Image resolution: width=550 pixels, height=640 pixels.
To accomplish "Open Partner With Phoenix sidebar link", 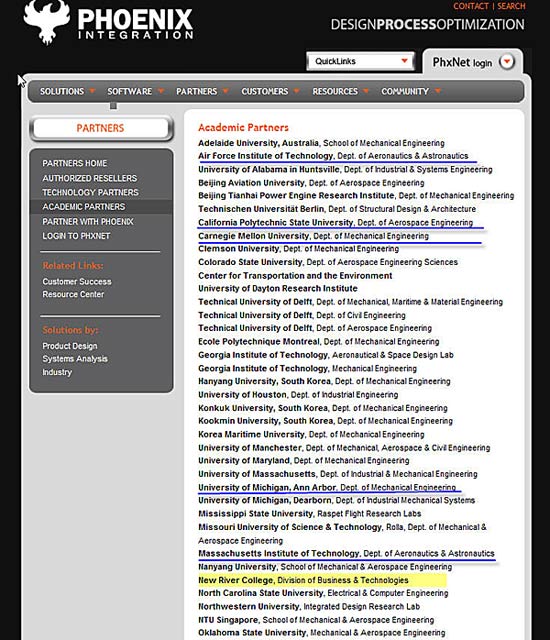I will coord(88,222).
